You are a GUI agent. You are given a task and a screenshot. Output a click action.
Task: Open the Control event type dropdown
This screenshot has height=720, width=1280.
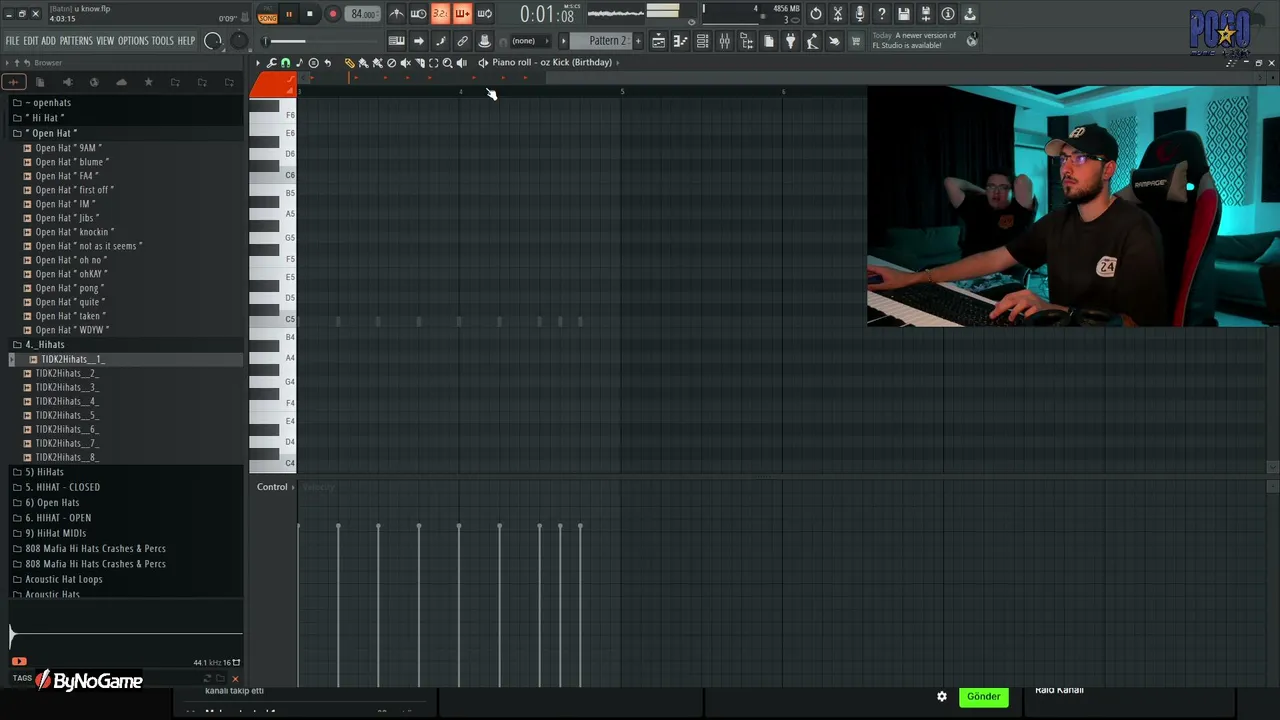[275, 487]
